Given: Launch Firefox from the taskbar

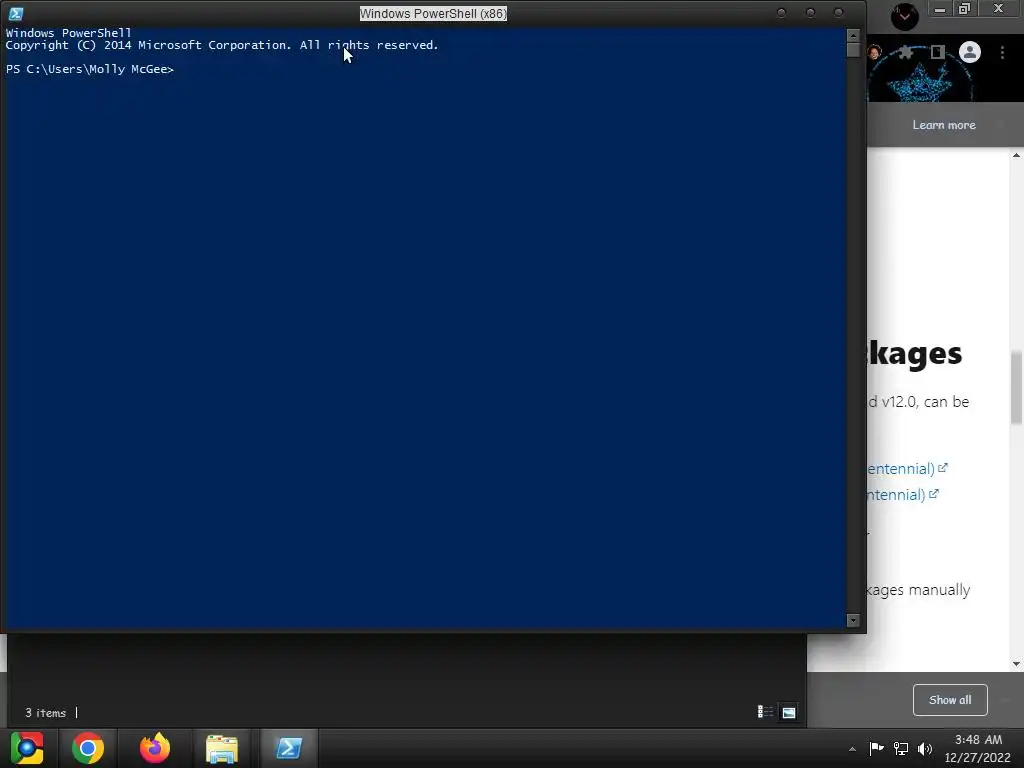Looking at the screenshot, I should pos(155,748).
